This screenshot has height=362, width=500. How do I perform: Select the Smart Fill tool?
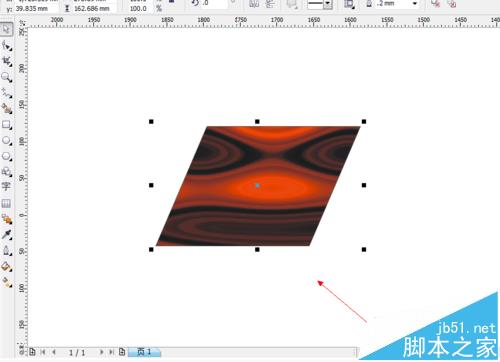[x=6, y=109]
